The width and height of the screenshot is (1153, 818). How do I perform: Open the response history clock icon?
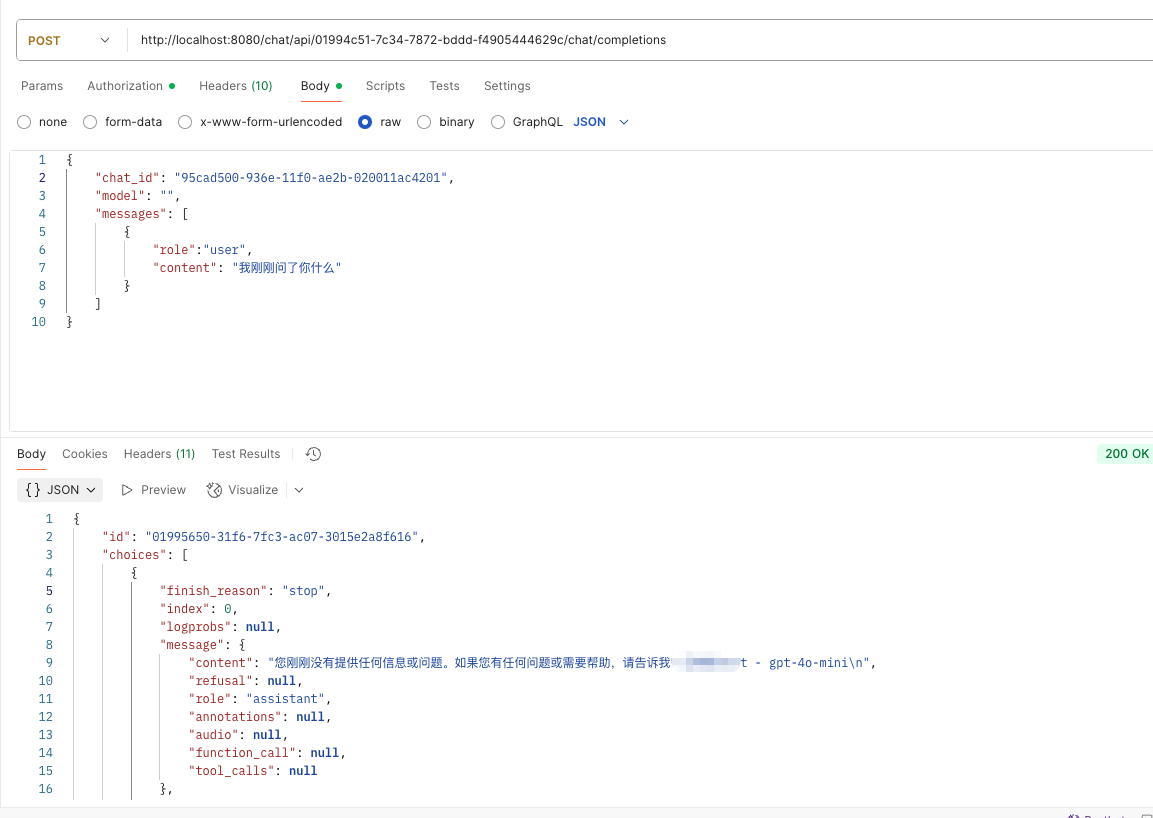coord(313,454)
